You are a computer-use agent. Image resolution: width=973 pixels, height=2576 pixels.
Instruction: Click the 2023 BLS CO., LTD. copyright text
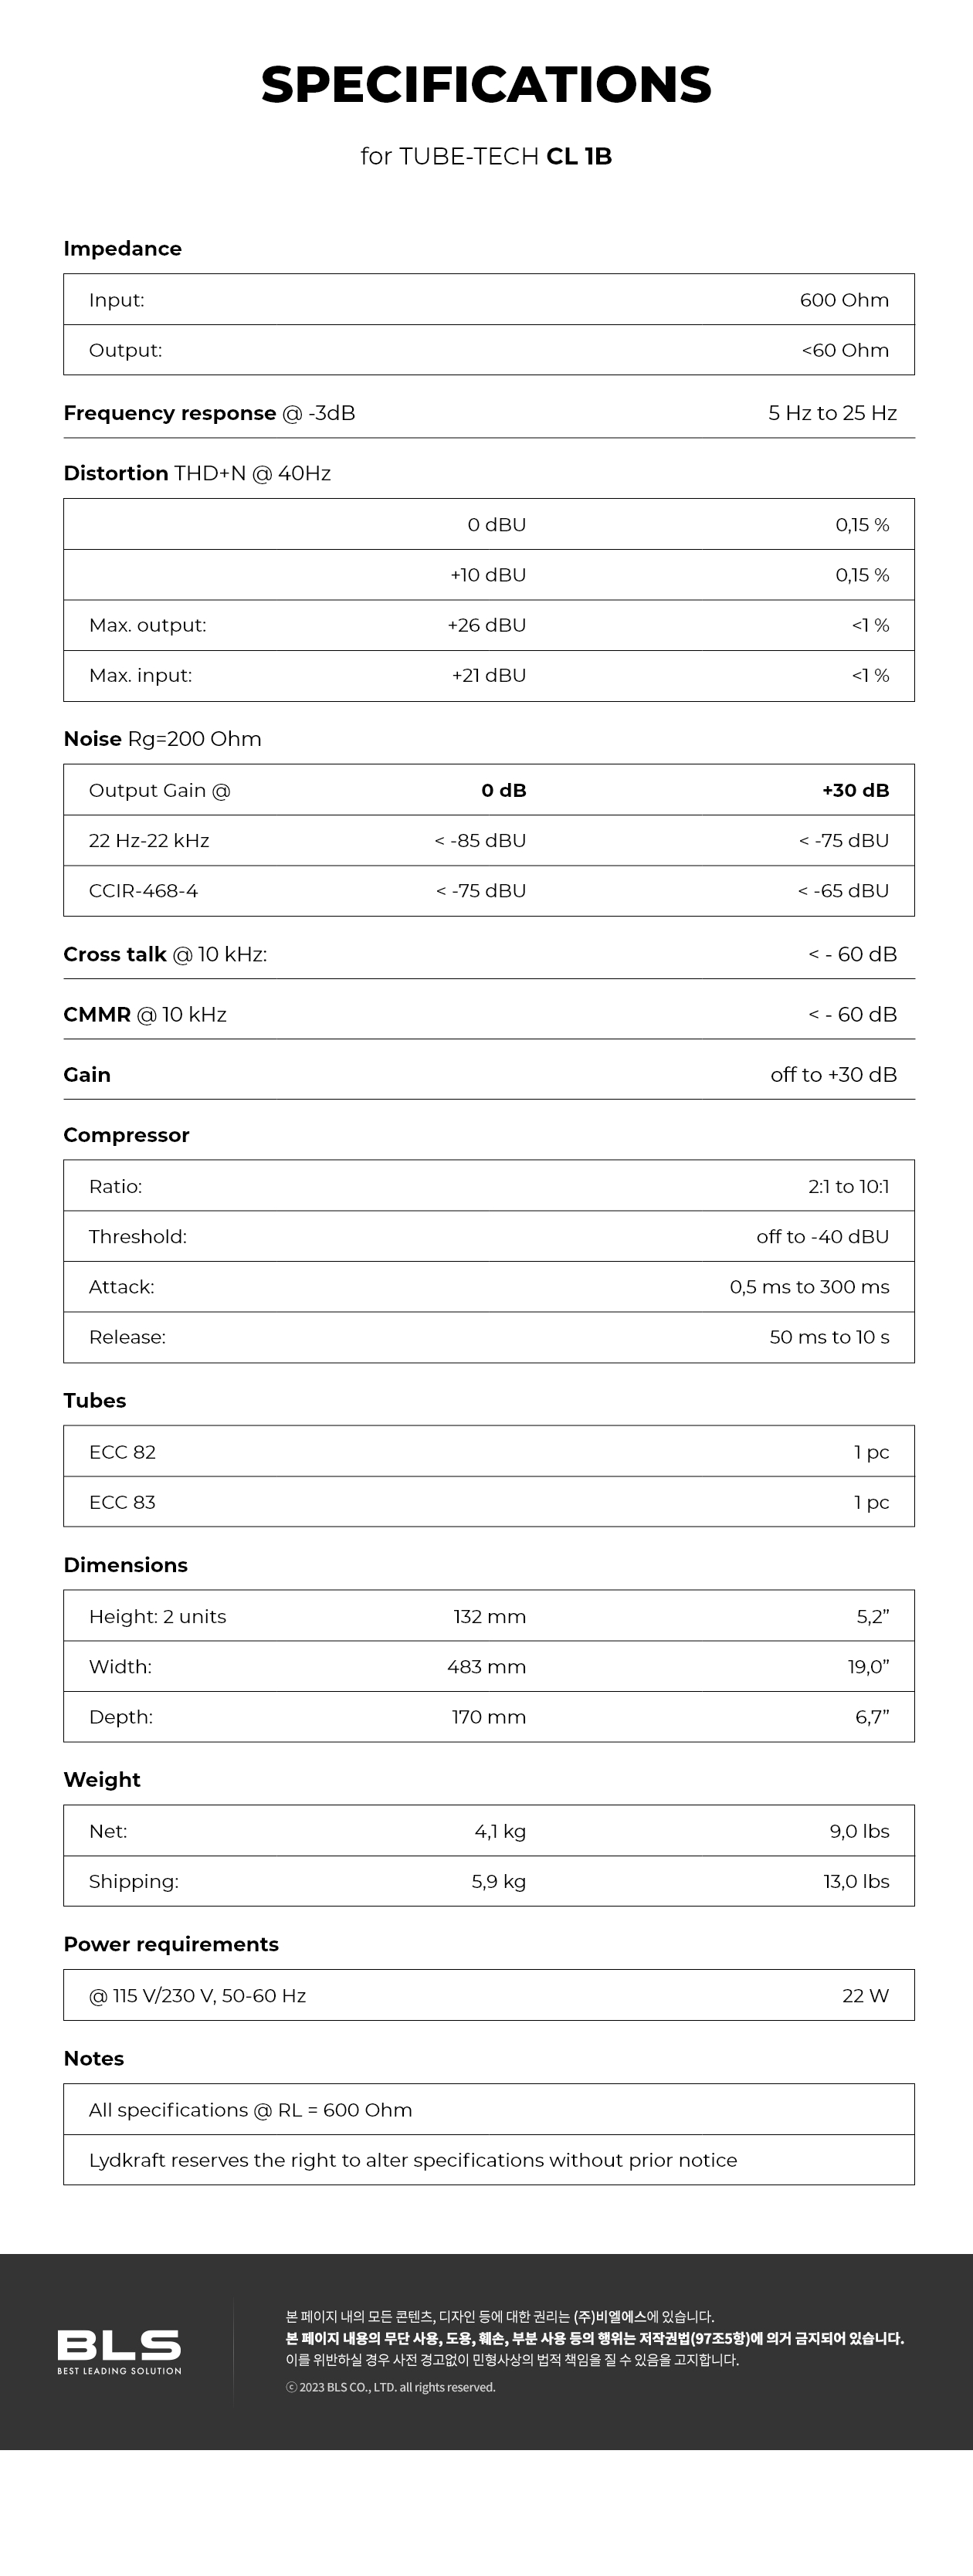click(391, 2387)
